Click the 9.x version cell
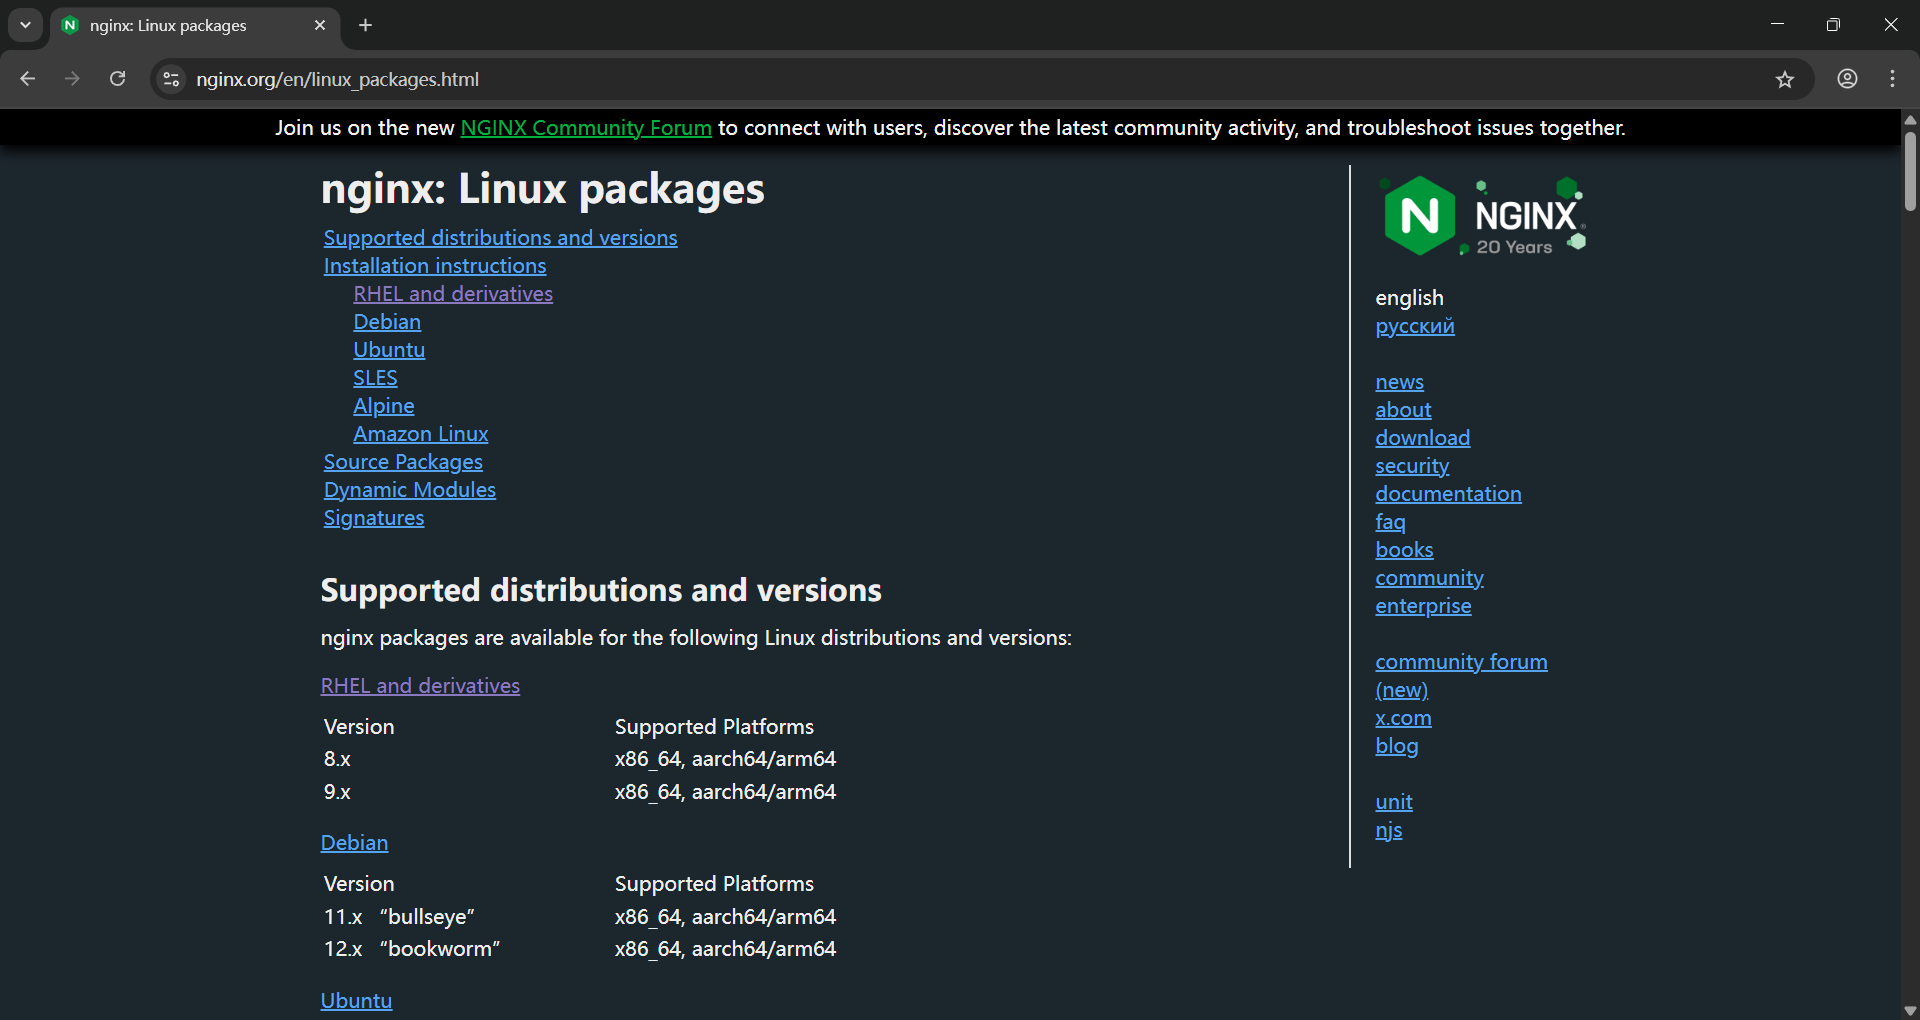Image resolution: width=1920 pixels, height=1020 pixels. [x=337, y=792]
